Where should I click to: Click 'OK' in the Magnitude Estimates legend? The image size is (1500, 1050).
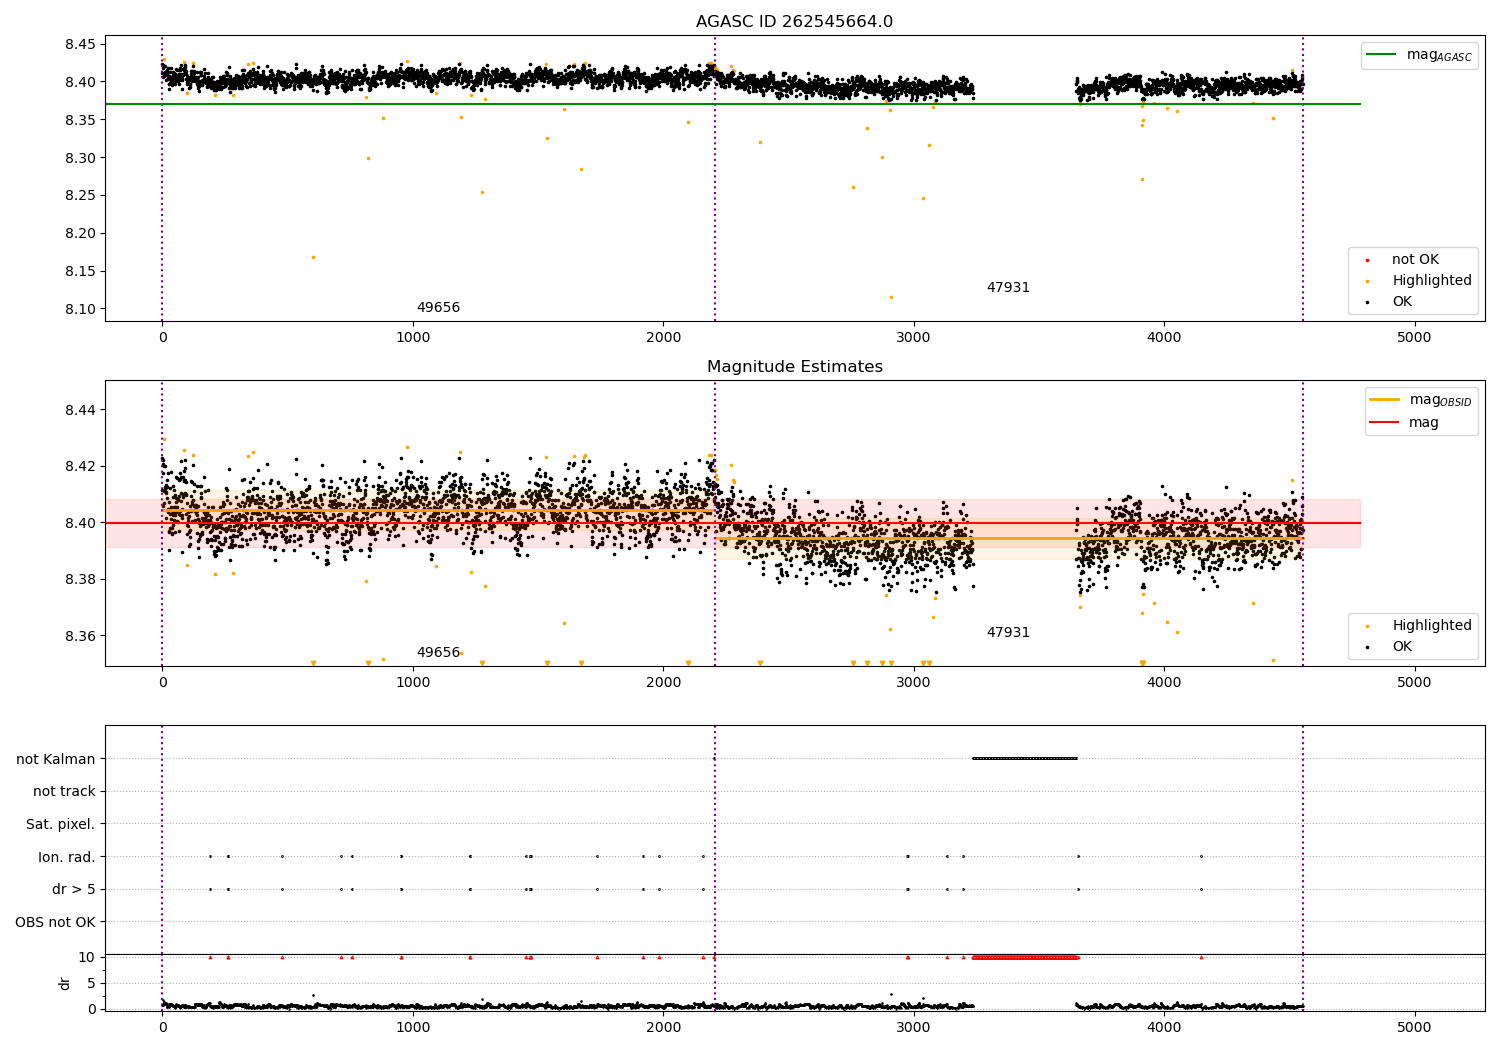(1402, 647)
